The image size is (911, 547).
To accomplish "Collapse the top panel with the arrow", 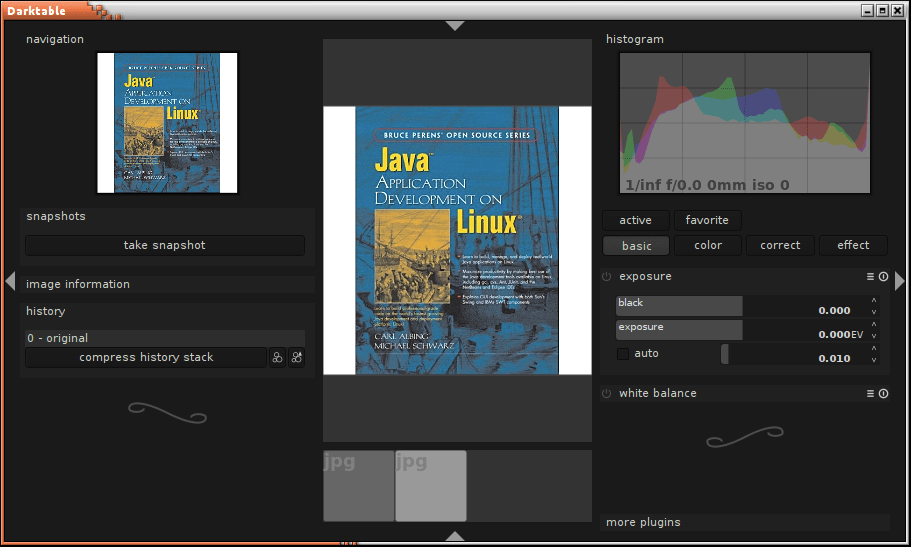I will (455, 26).
